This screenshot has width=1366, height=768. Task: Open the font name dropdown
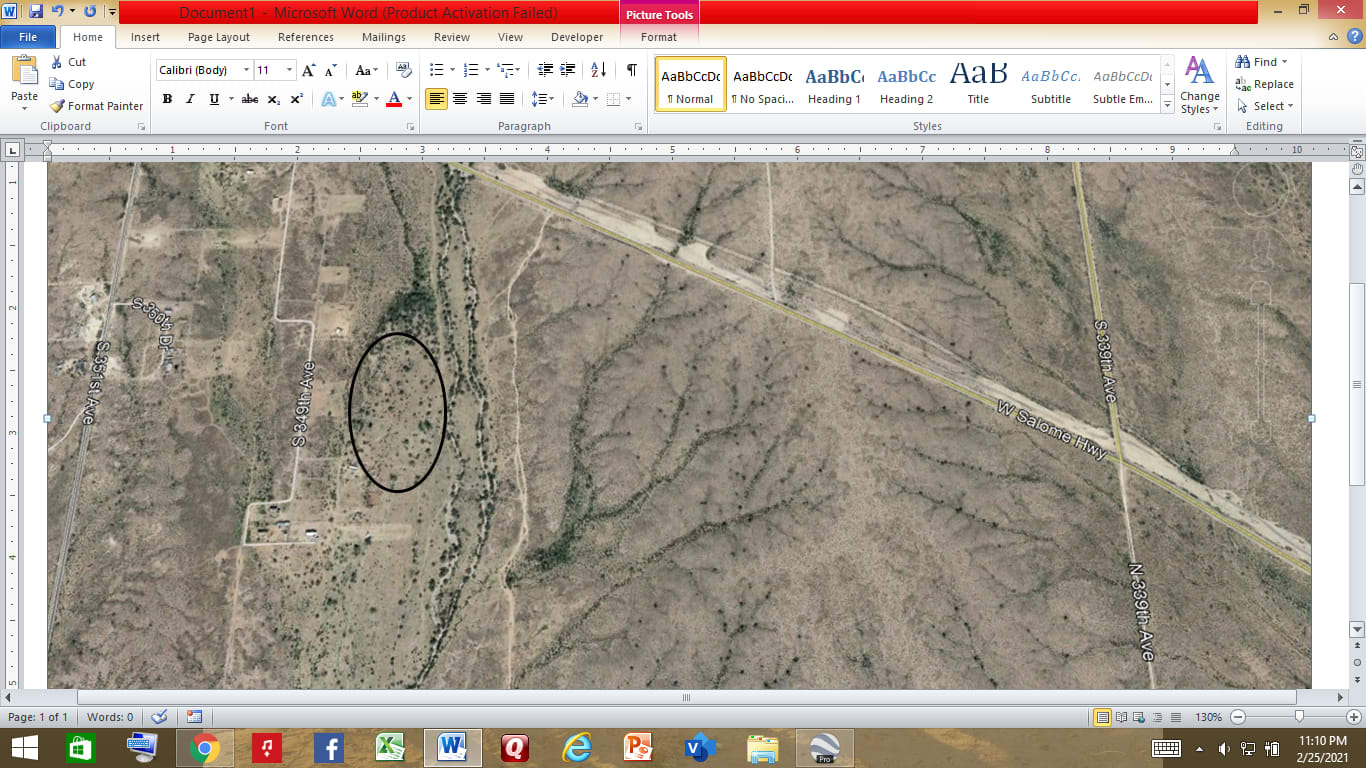(x=246, y=70)
